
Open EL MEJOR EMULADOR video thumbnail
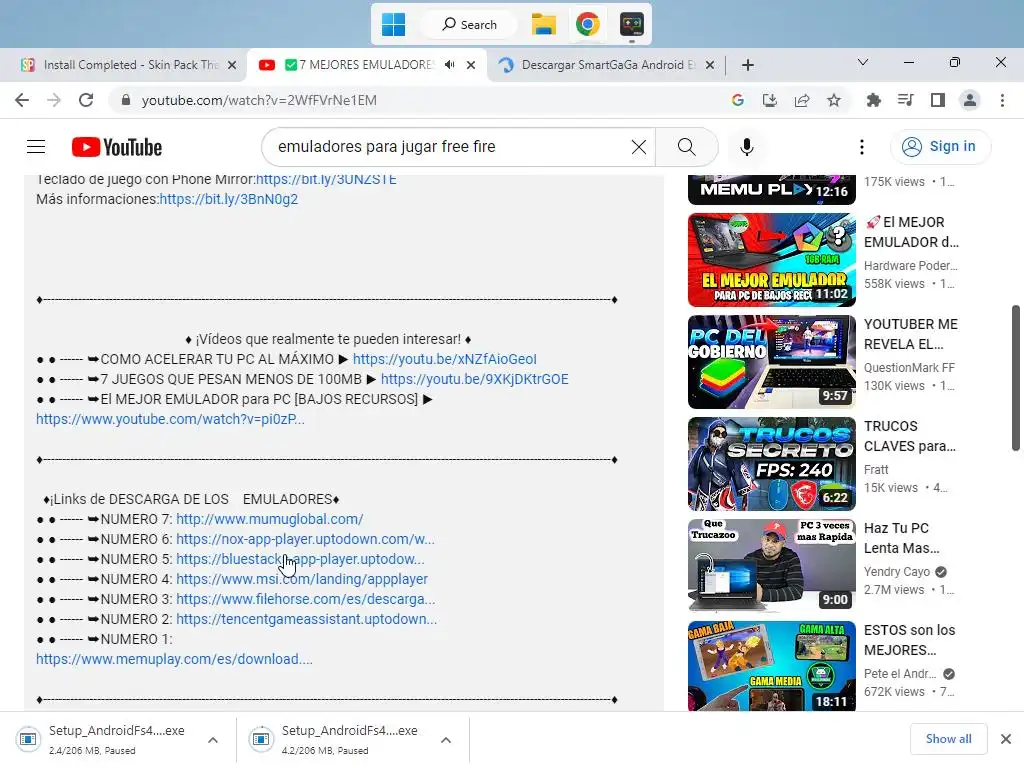tap(771, 260)
